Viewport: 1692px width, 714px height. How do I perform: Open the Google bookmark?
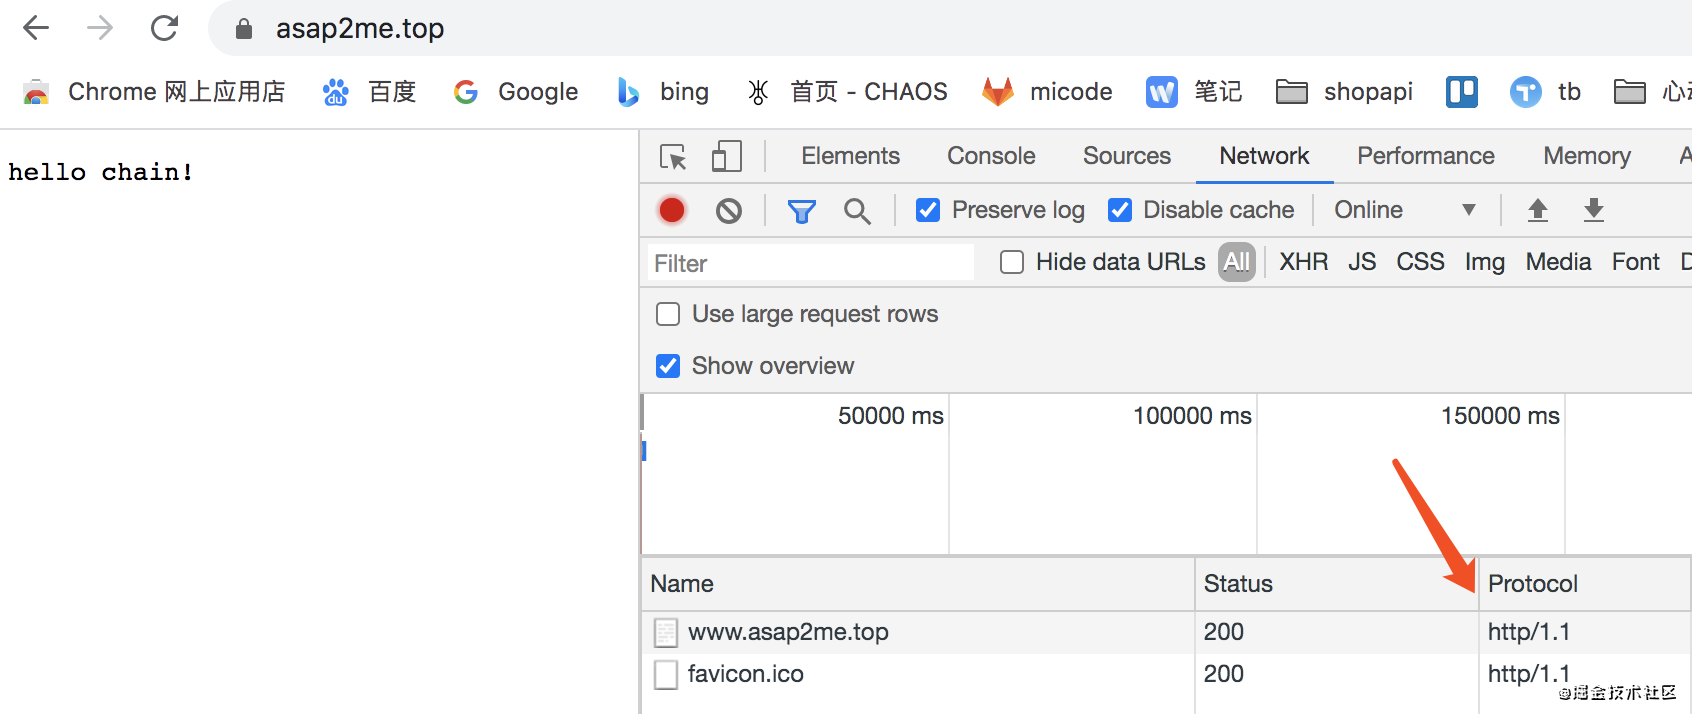pos(516,92)
